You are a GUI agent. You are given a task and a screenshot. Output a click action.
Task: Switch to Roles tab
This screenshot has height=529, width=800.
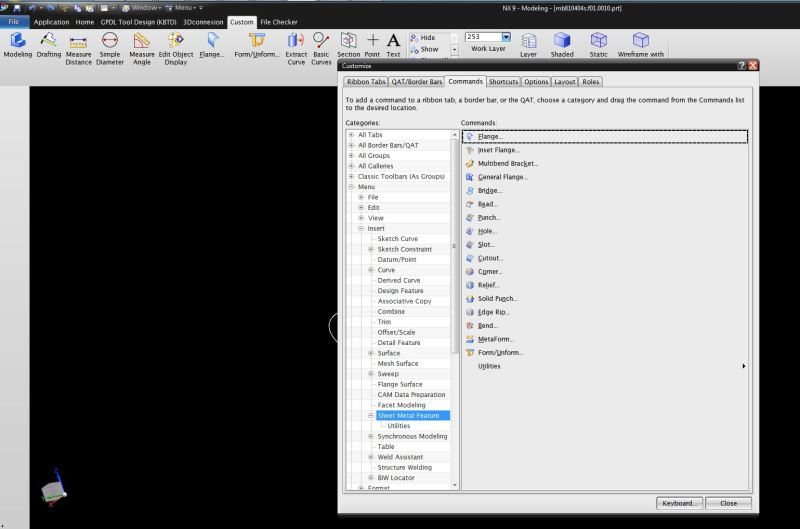(x=591, y=82)
